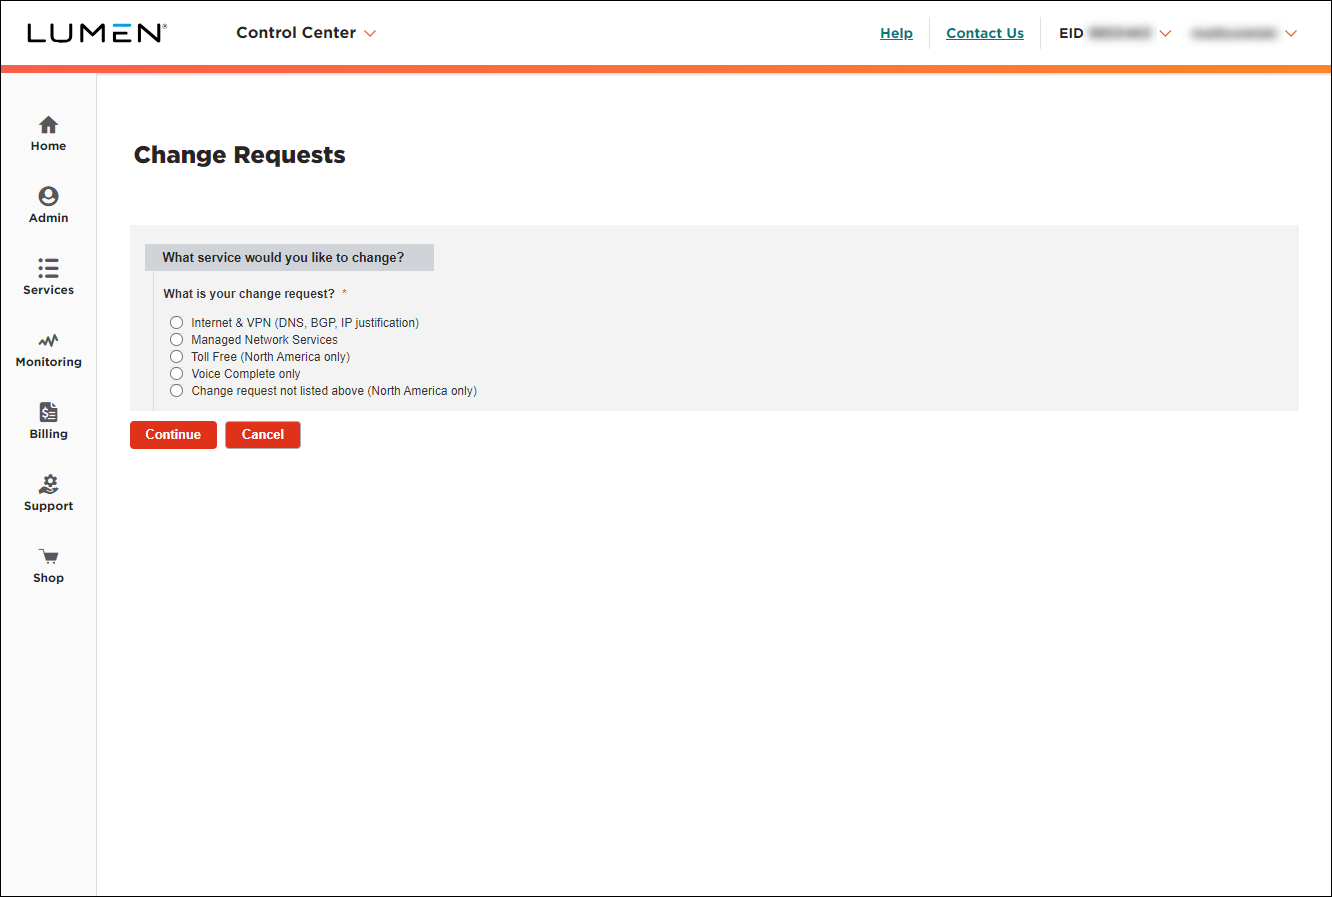Expand the Control Center dropdown
Viewport: 1332px width, 897px height.
click(306, 33)
